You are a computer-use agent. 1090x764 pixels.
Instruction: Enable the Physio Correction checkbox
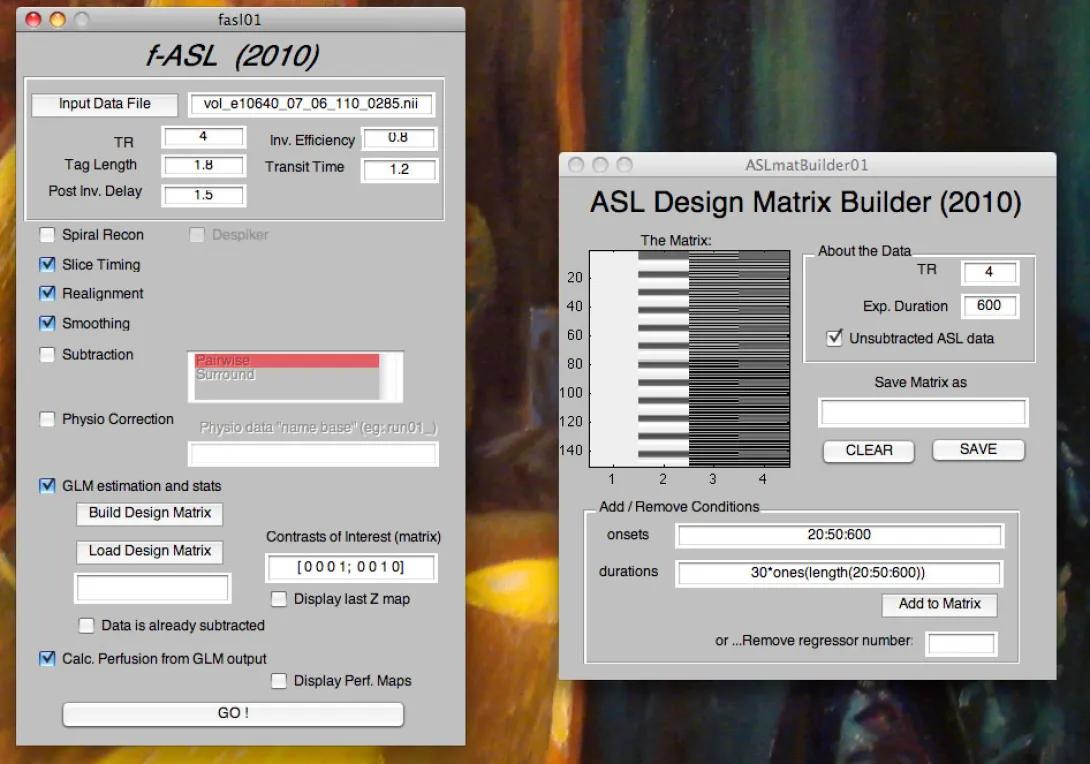pos(47,419)
